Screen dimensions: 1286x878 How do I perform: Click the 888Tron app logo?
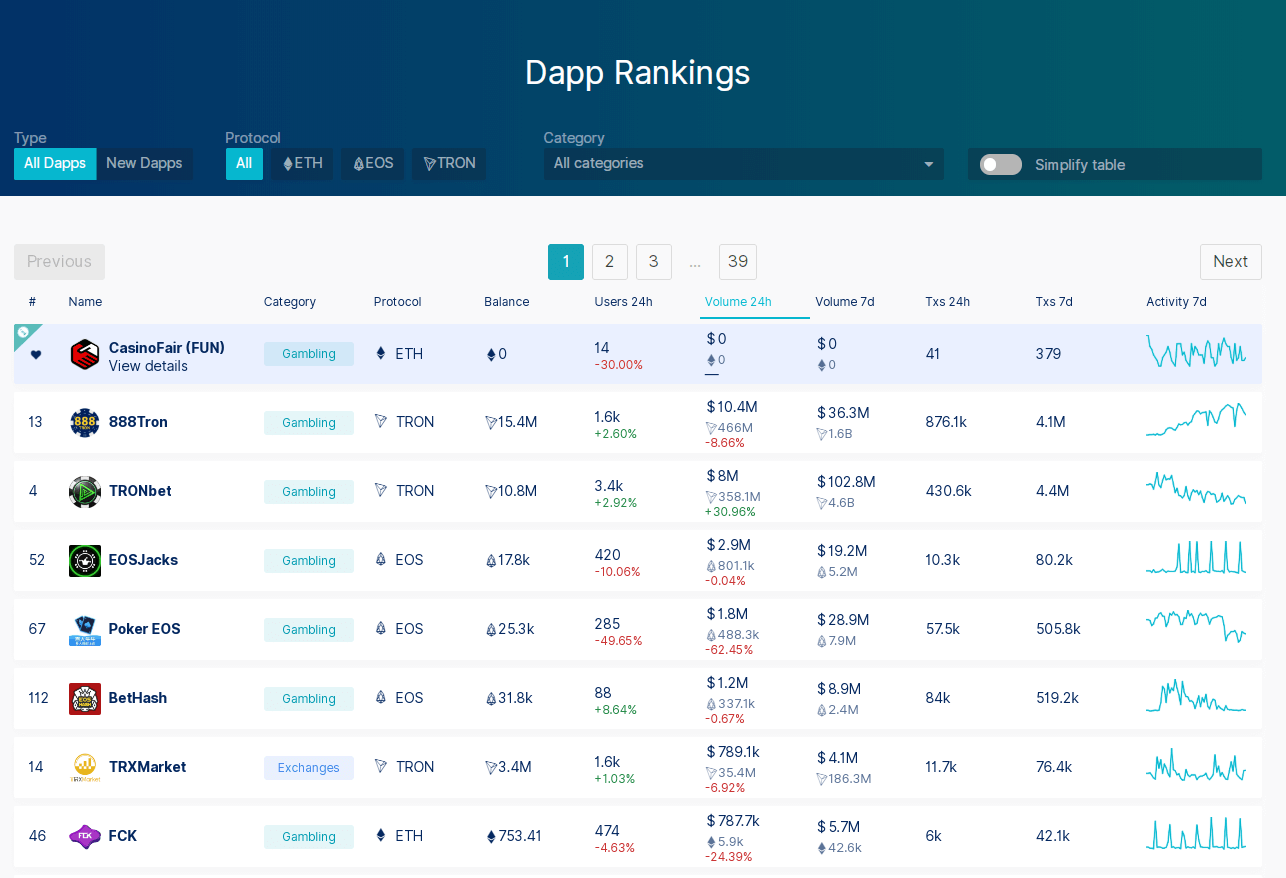click(85, 422)
